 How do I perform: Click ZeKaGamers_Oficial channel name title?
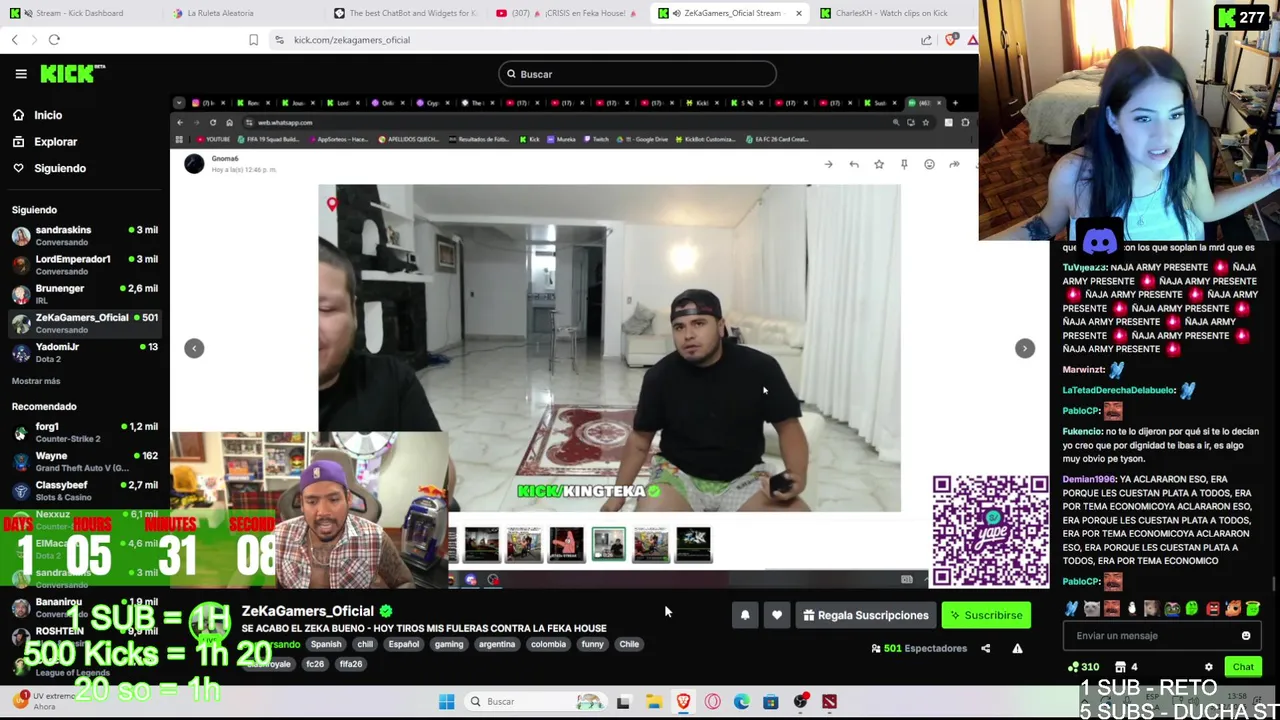tap(307, 611)
